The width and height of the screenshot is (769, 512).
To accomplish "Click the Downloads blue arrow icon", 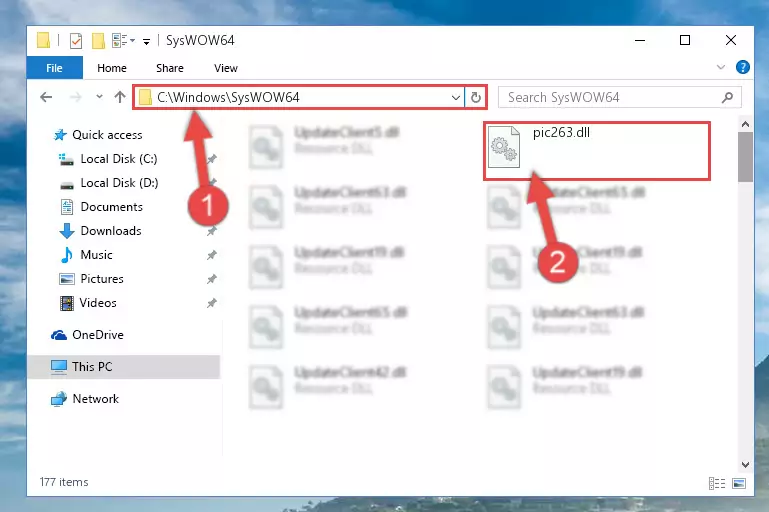I will [x=67, y=231].
